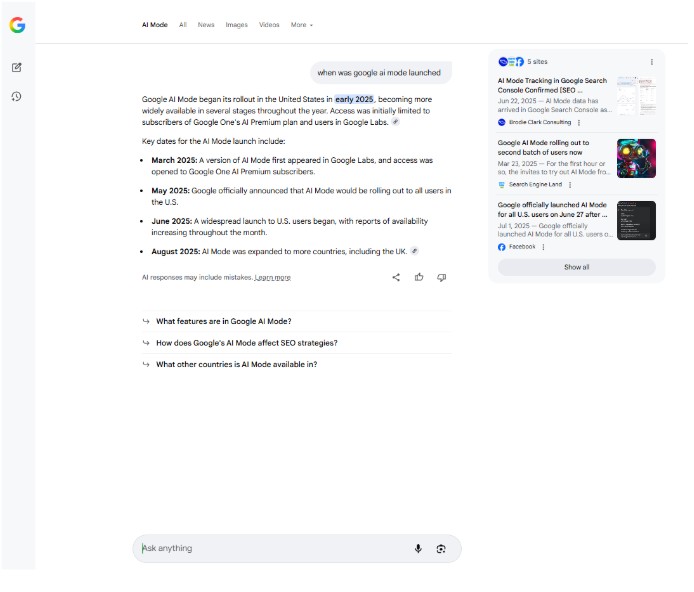The height and width of the screenshot is (592, 694).
Task: Click the Ask anything input field
Action: [270, 548]
